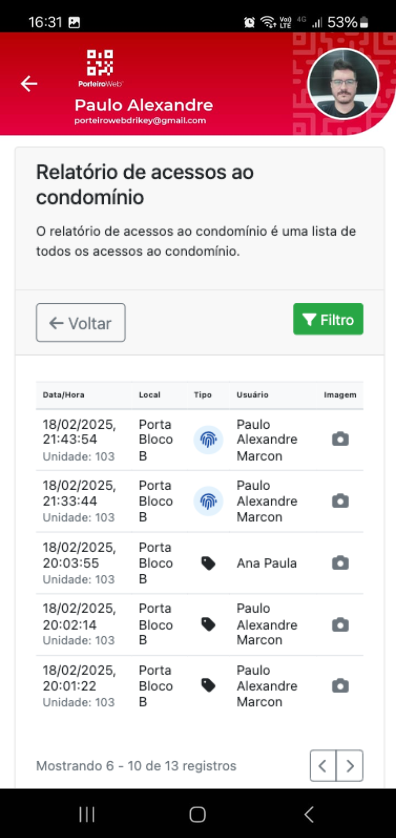Go to next page of records
The height and width of the screenshot is (838, 396).
tap(350, 765)
